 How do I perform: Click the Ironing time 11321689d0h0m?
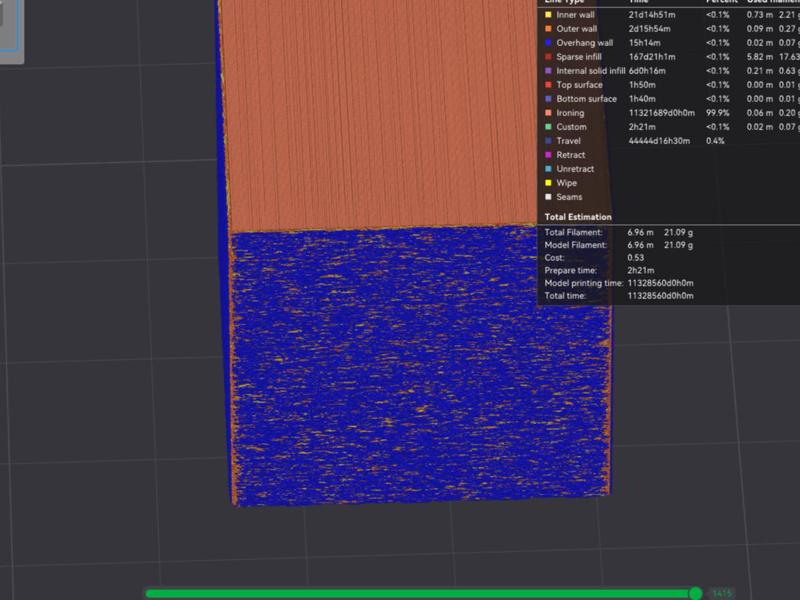[662, 113]
